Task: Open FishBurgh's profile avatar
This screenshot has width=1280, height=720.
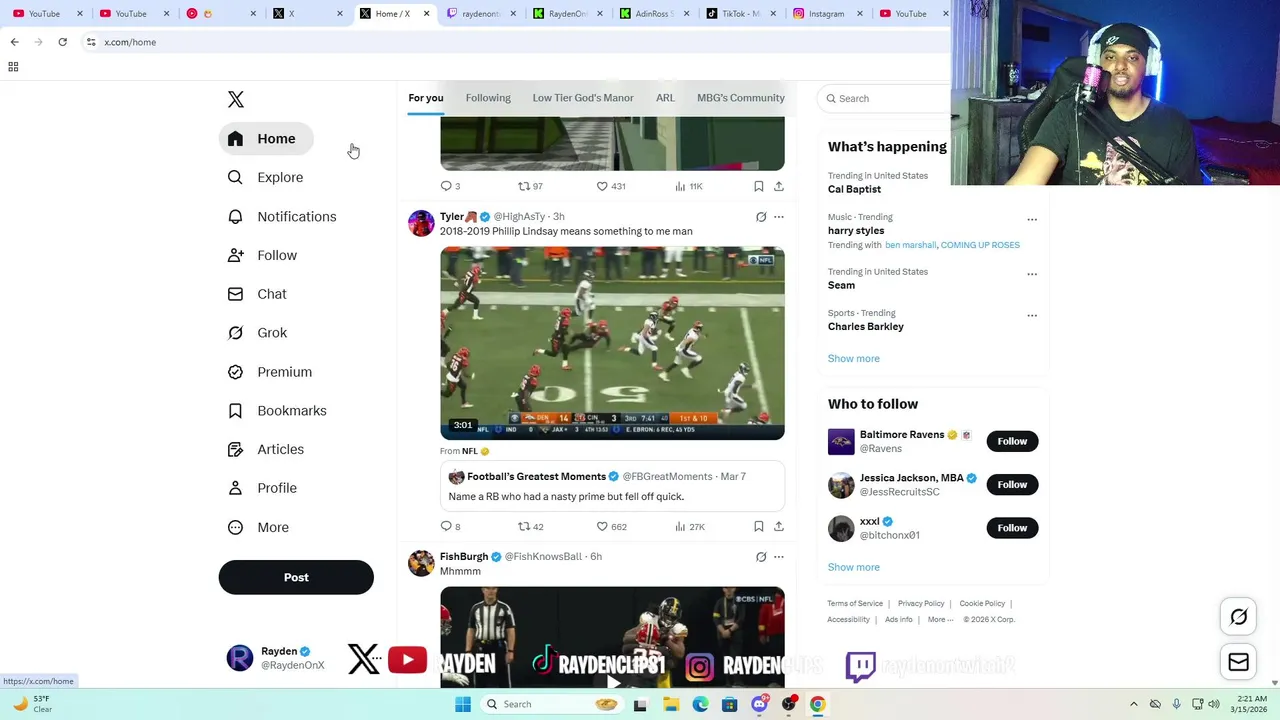Action: point(421,563)
